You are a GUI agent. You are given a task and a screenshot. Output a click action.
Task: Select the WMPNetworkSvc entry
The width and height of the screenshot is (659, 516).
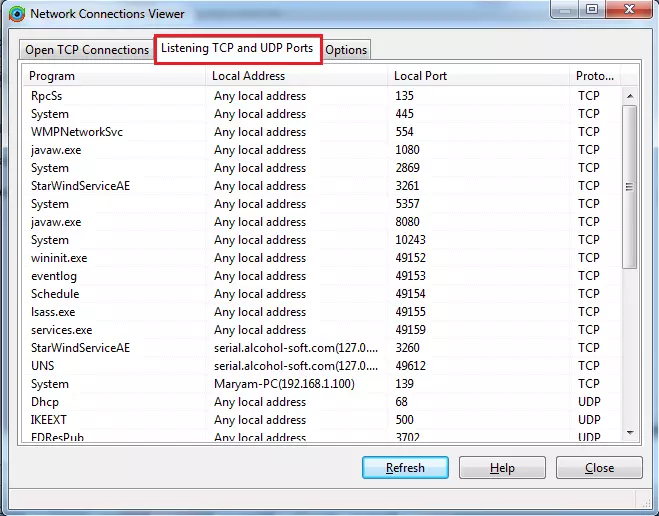click(x=77, y=132)
